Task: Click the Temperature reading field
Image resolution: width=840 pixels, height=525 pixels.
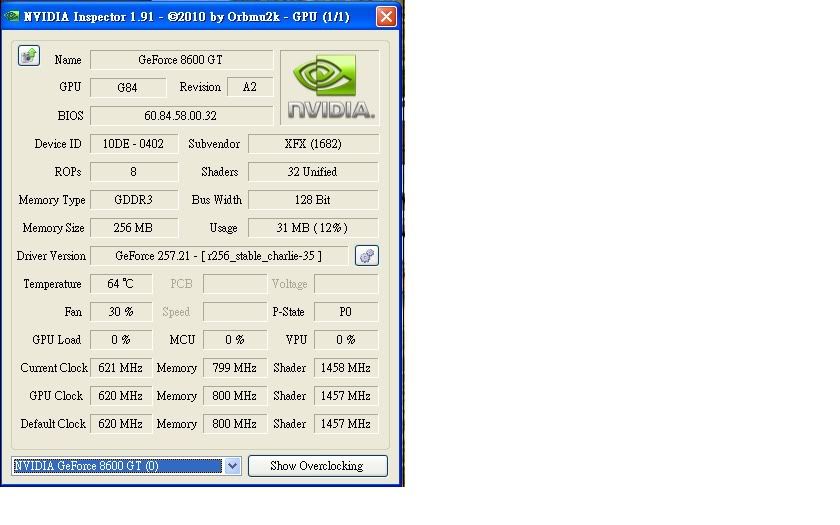Action: pos(121,284)
